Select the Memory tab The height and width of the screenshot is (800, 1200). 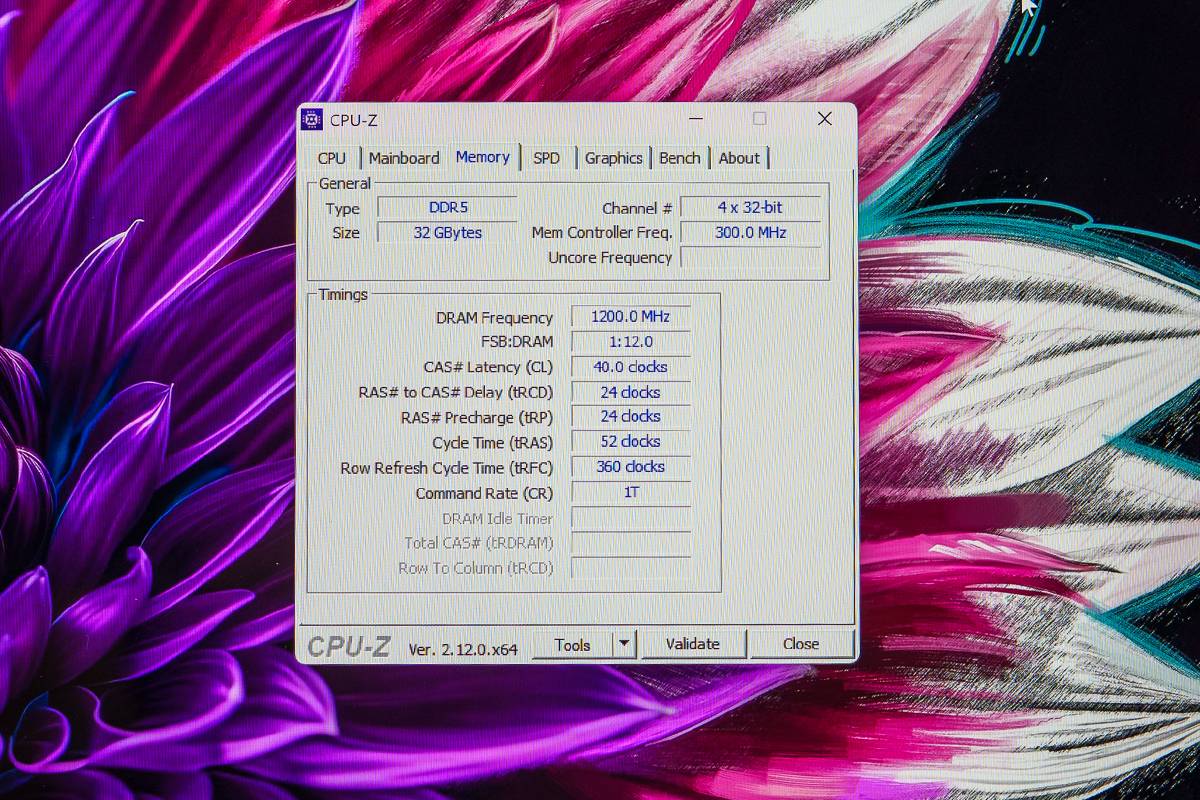[x=483, y=157]
